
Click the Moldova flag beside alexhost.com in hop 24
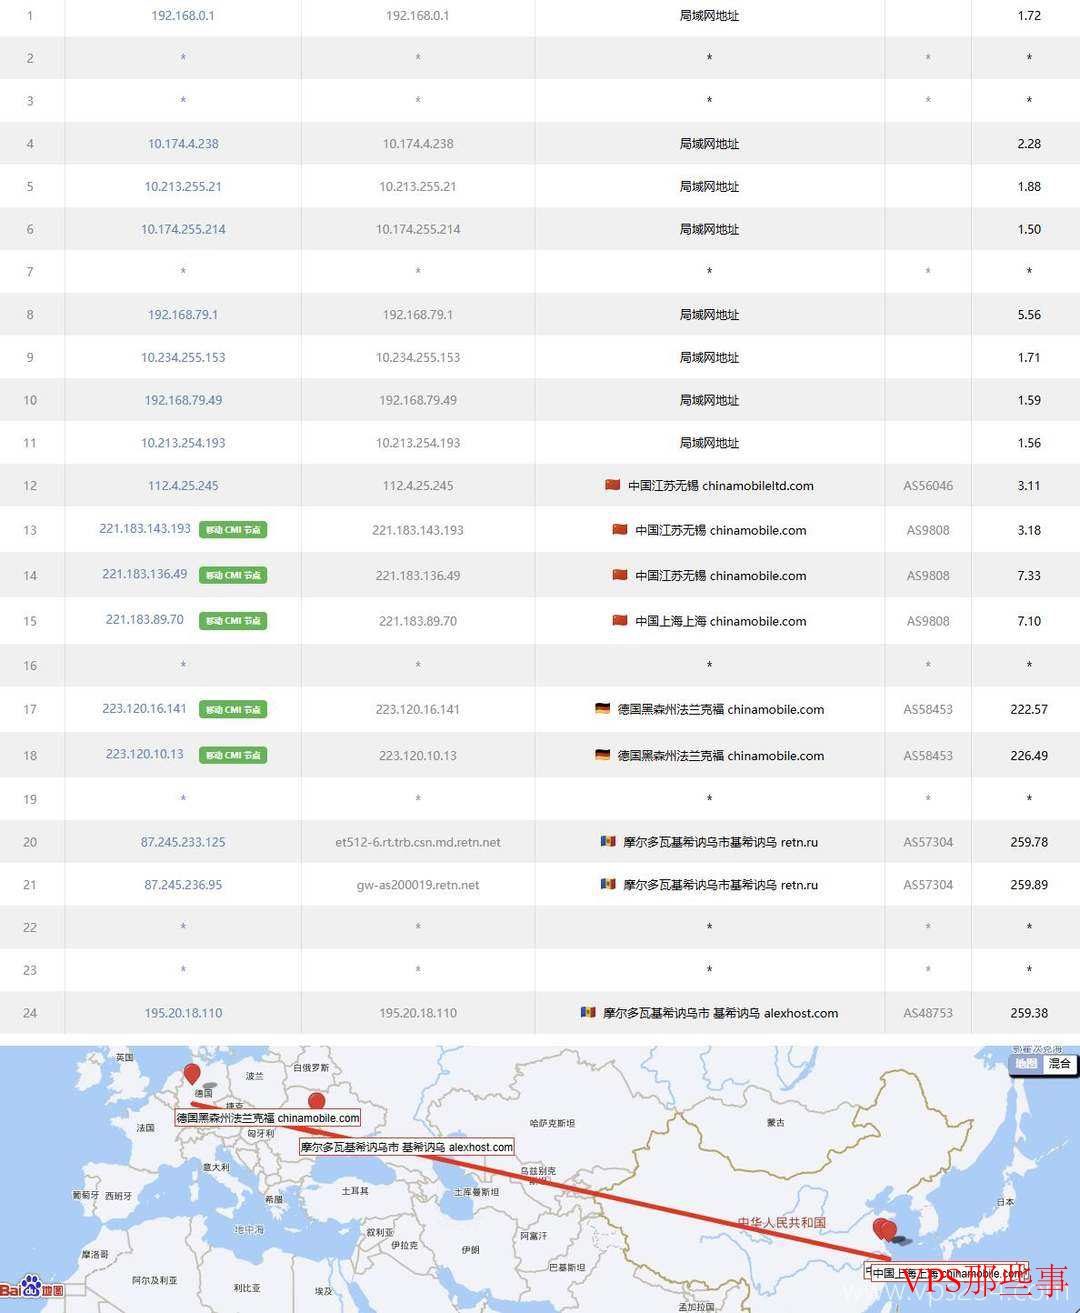click(x=588, y=1012)
